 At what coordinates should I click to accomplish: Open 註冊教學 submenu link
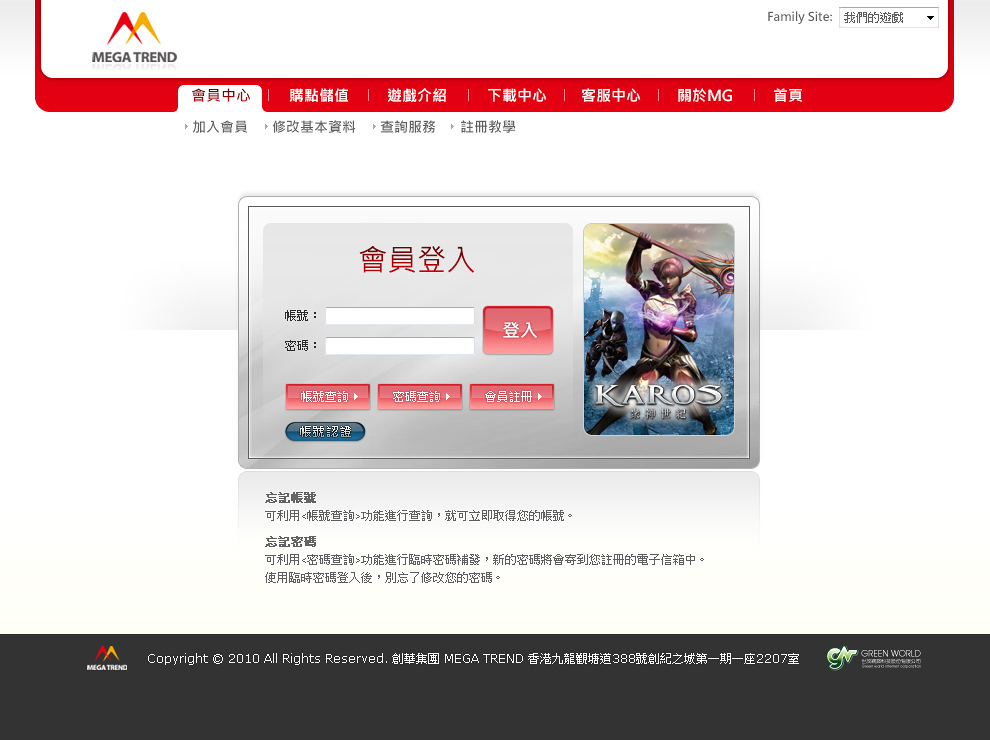pos(488,127)
